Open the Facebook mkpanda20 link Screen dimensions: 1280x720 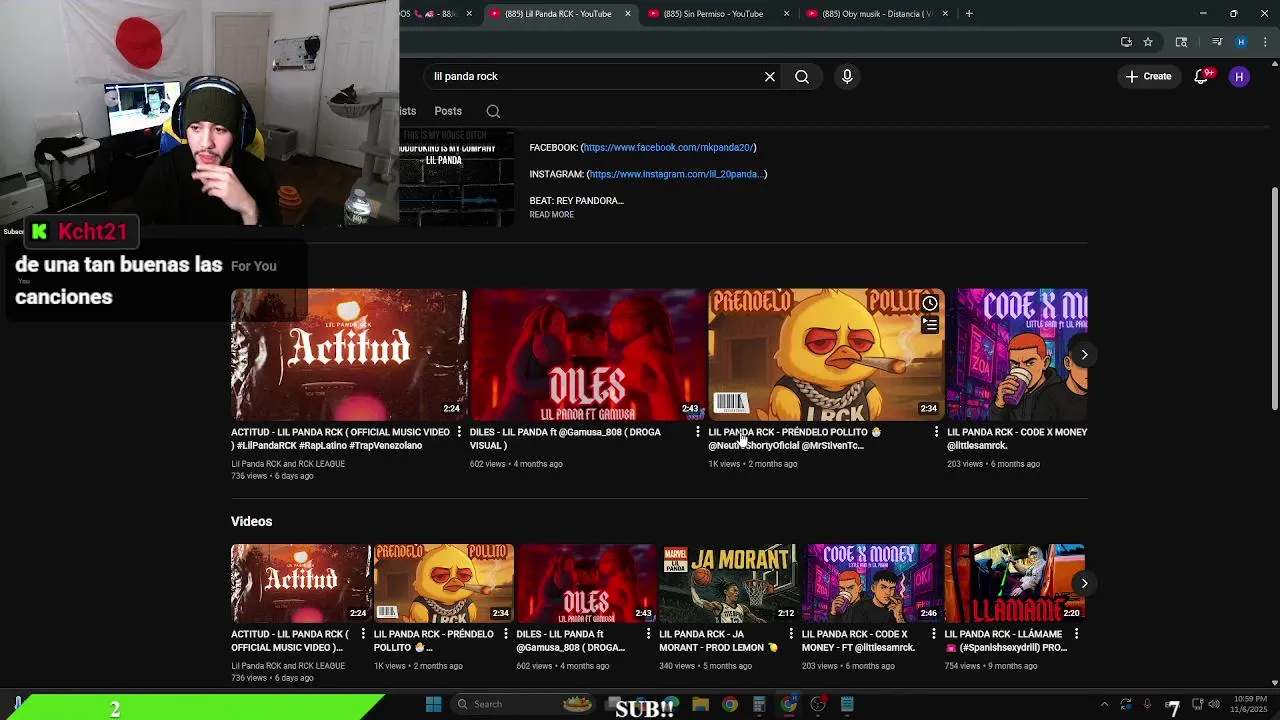(668, 147)
